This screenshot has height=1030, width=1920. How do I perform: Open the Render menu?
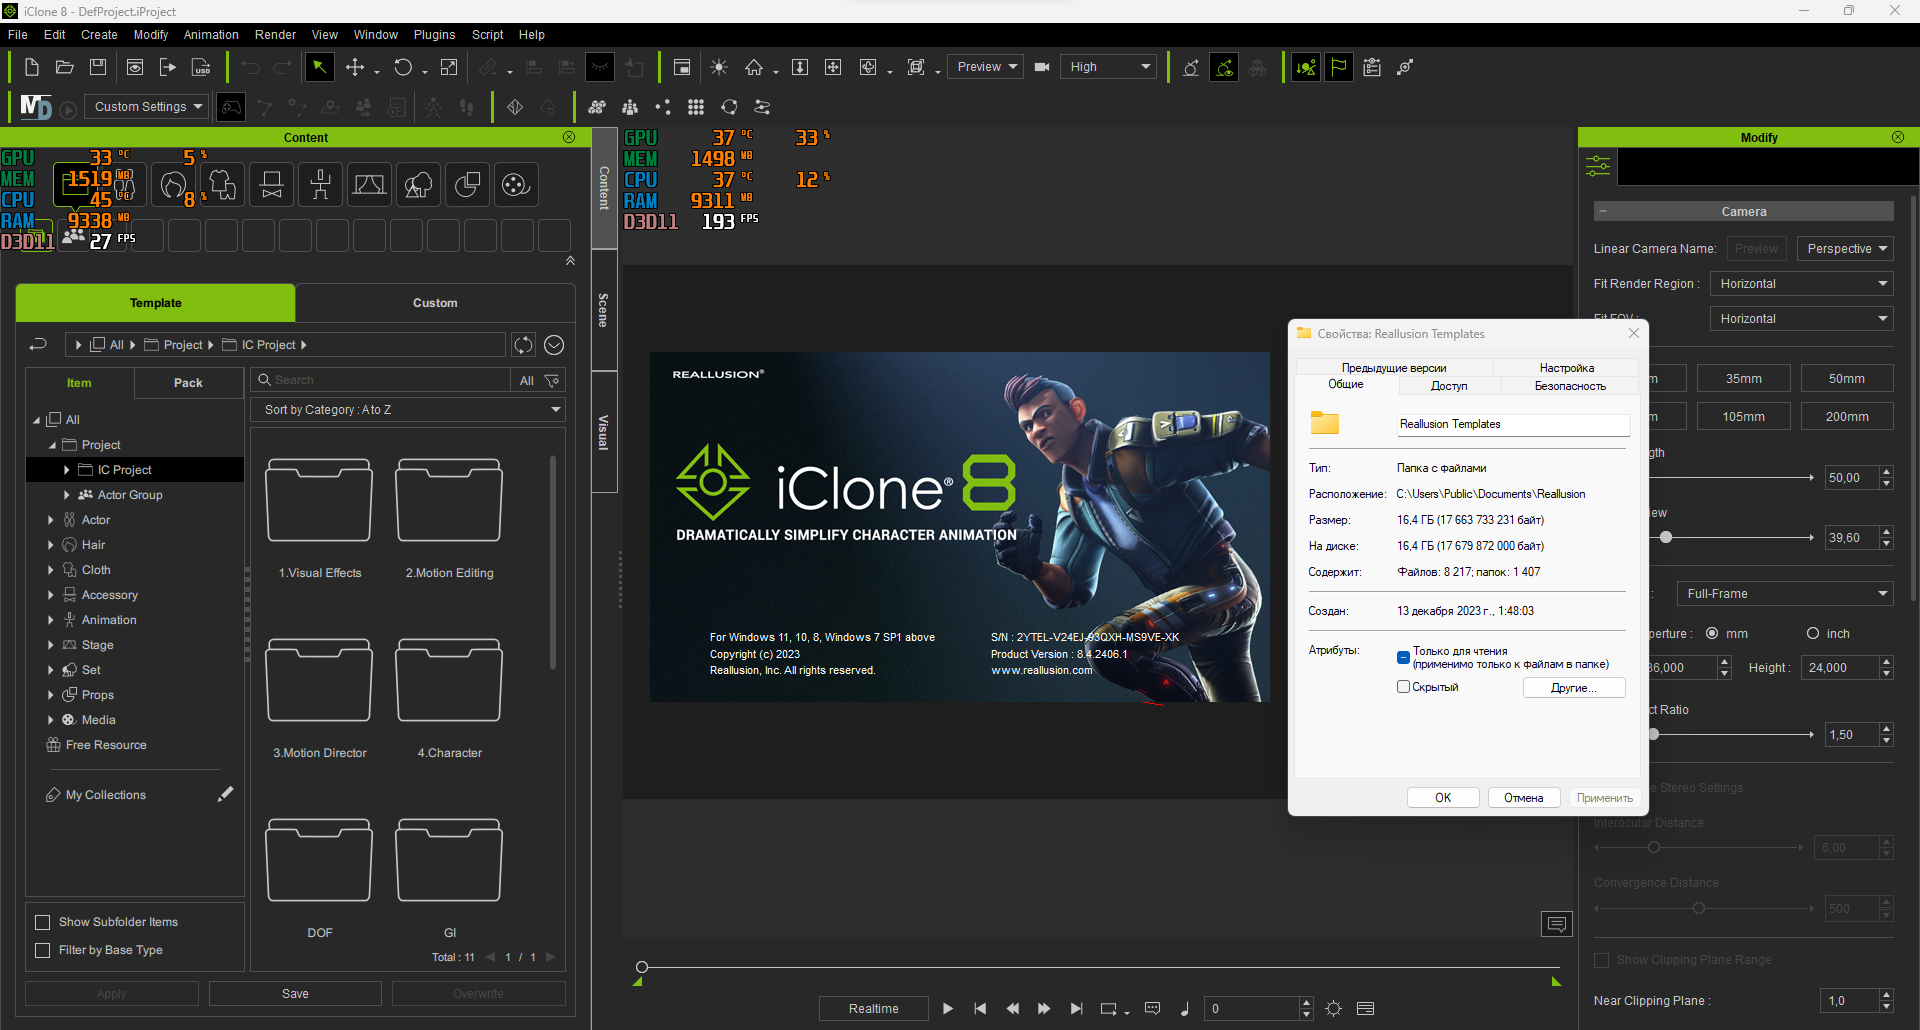pyautogui.click(x=275, y=35)
